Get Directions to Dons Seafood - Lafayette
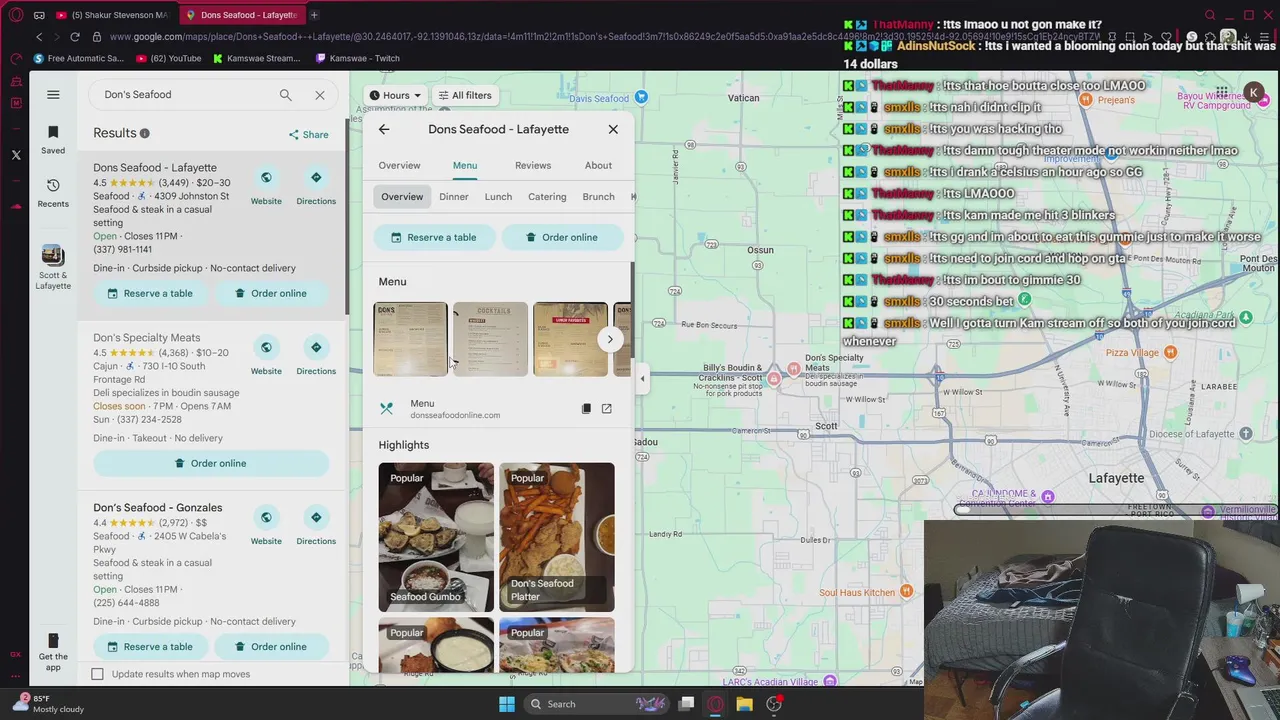 click(x=316, y=186)
